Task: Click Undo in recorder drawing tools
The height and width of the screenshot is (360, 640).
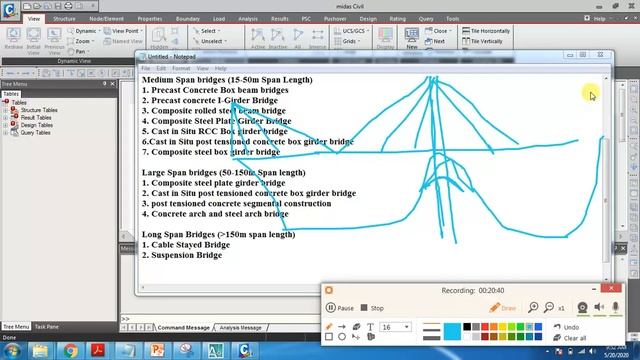Action: coord(567,327)
